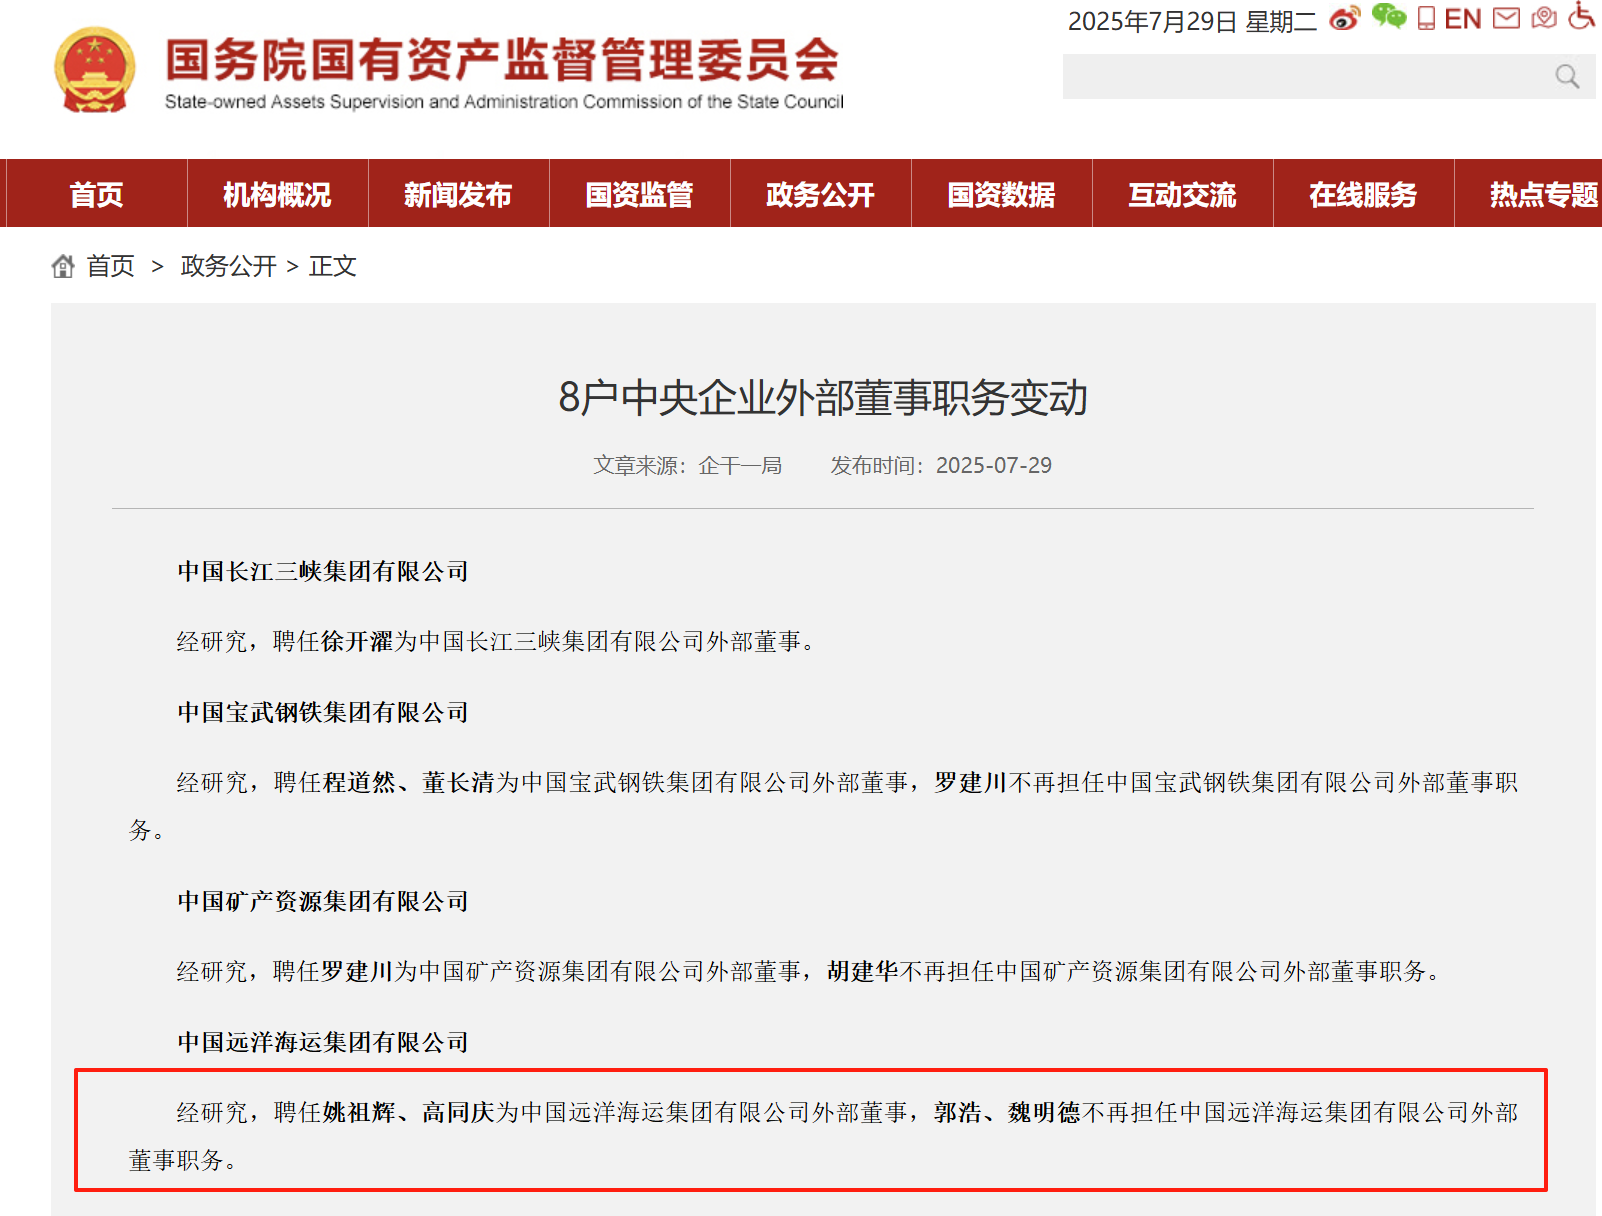Open the wheelchair accessibility icon

pyautogui.click(x=1581, y=16)
